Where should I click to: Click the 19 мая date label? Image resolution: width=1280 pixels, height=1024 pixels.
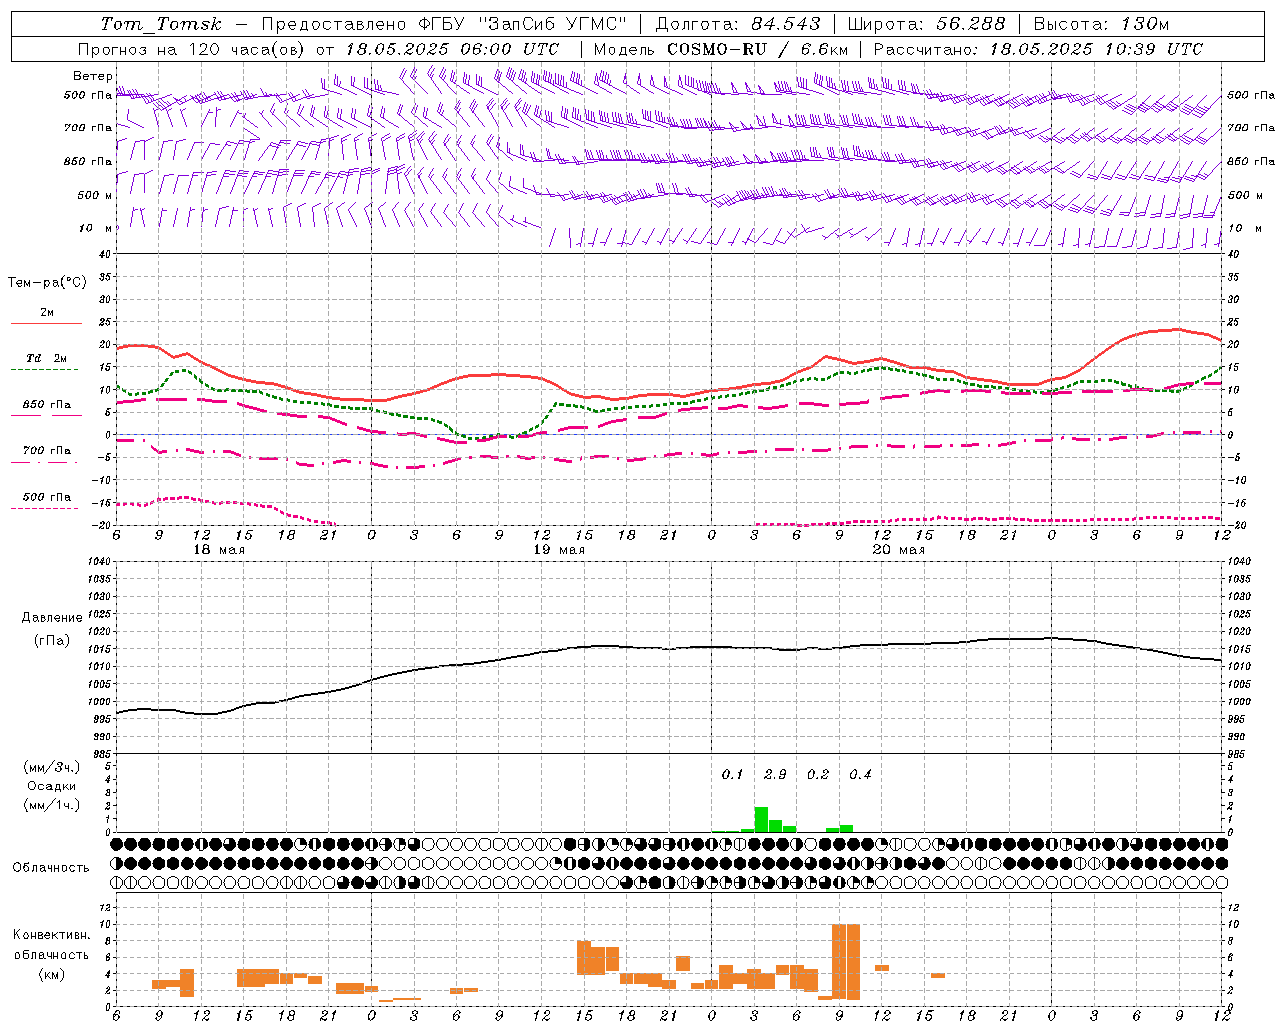[x=559, y=550]
